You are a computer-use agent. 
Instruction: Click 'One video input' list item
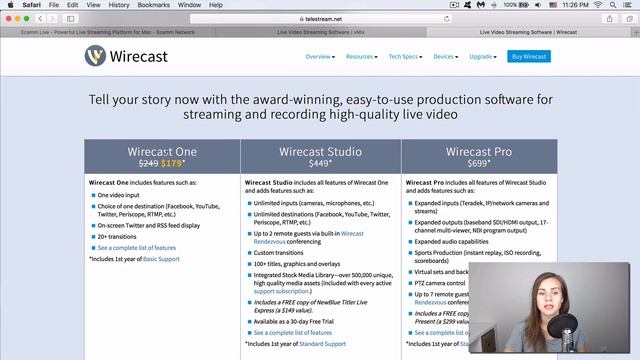118,195
